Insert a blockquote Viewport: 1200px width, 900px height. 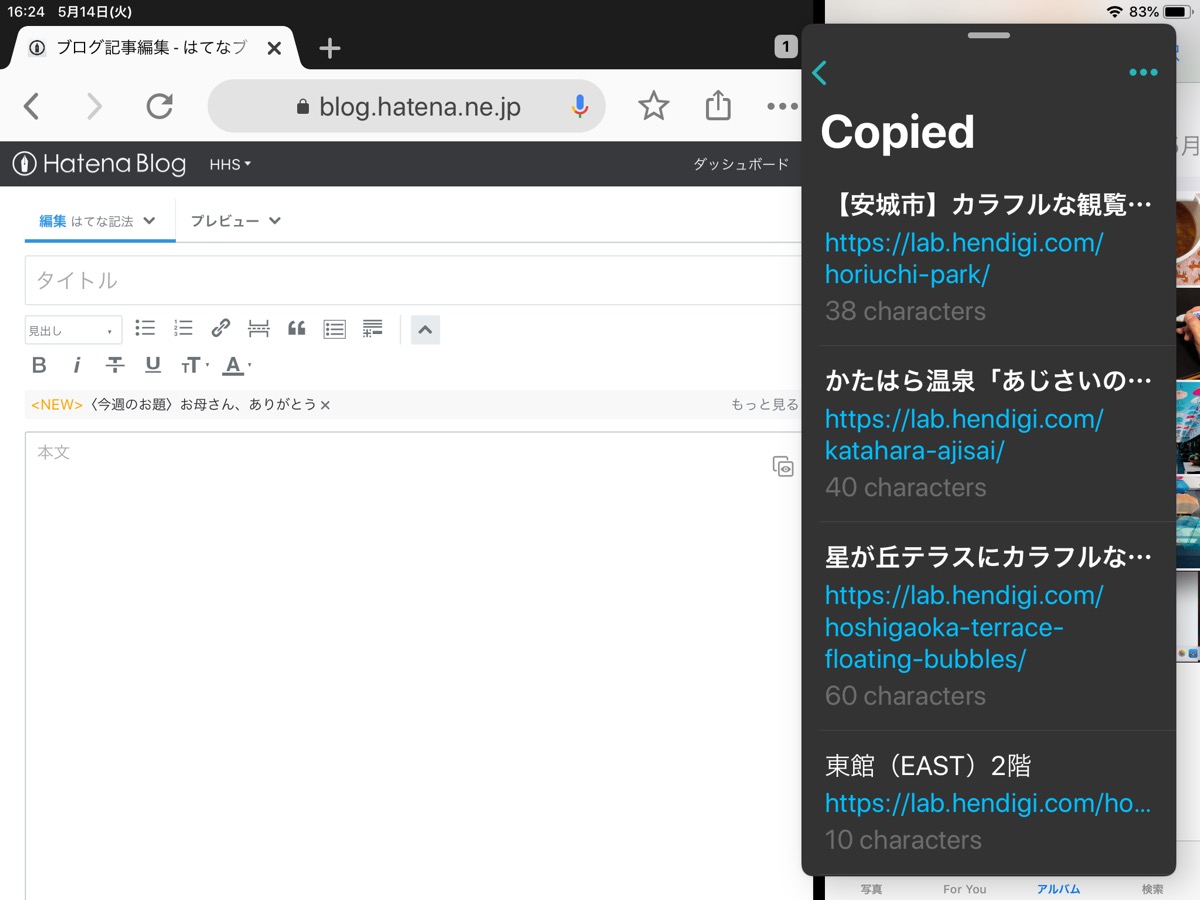pos(296,328)
